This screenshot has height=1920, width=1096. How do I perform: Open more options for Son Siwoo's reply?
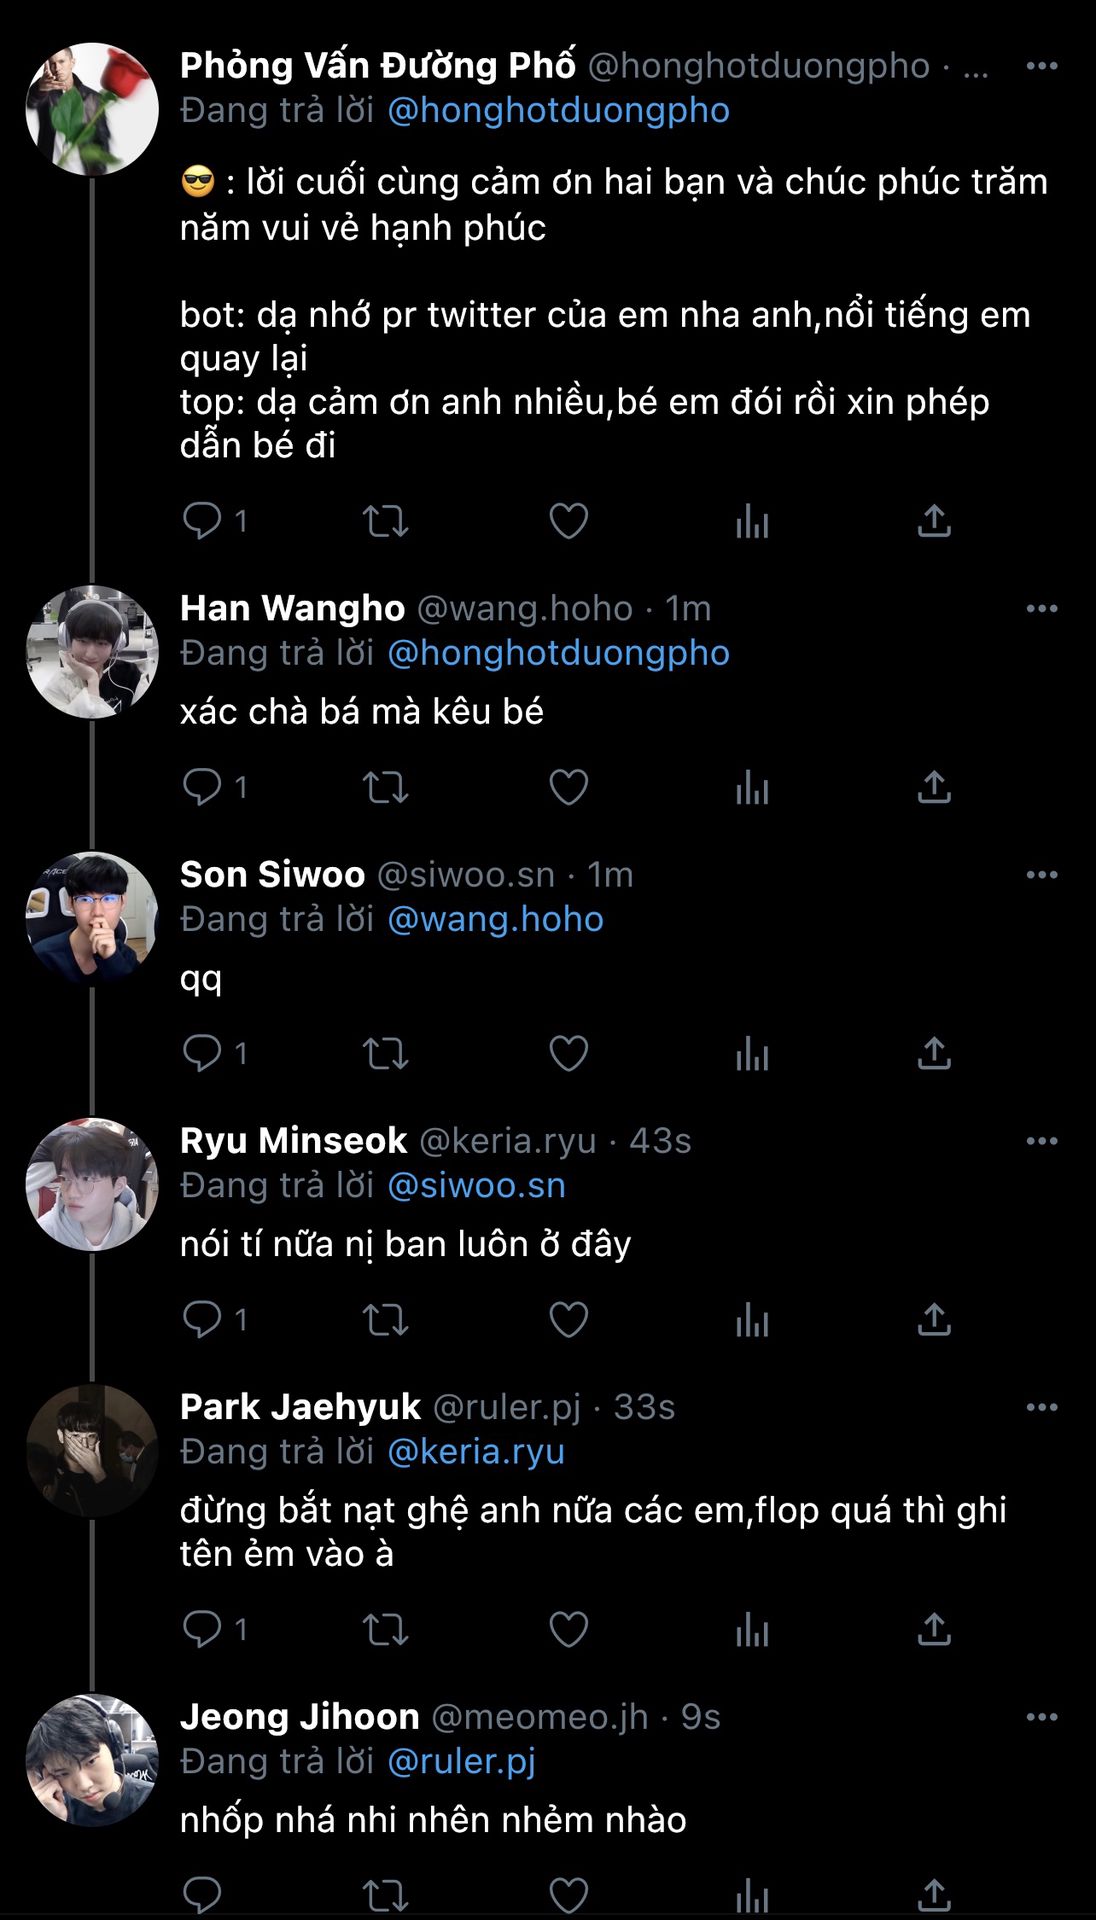pos(1041,875)
